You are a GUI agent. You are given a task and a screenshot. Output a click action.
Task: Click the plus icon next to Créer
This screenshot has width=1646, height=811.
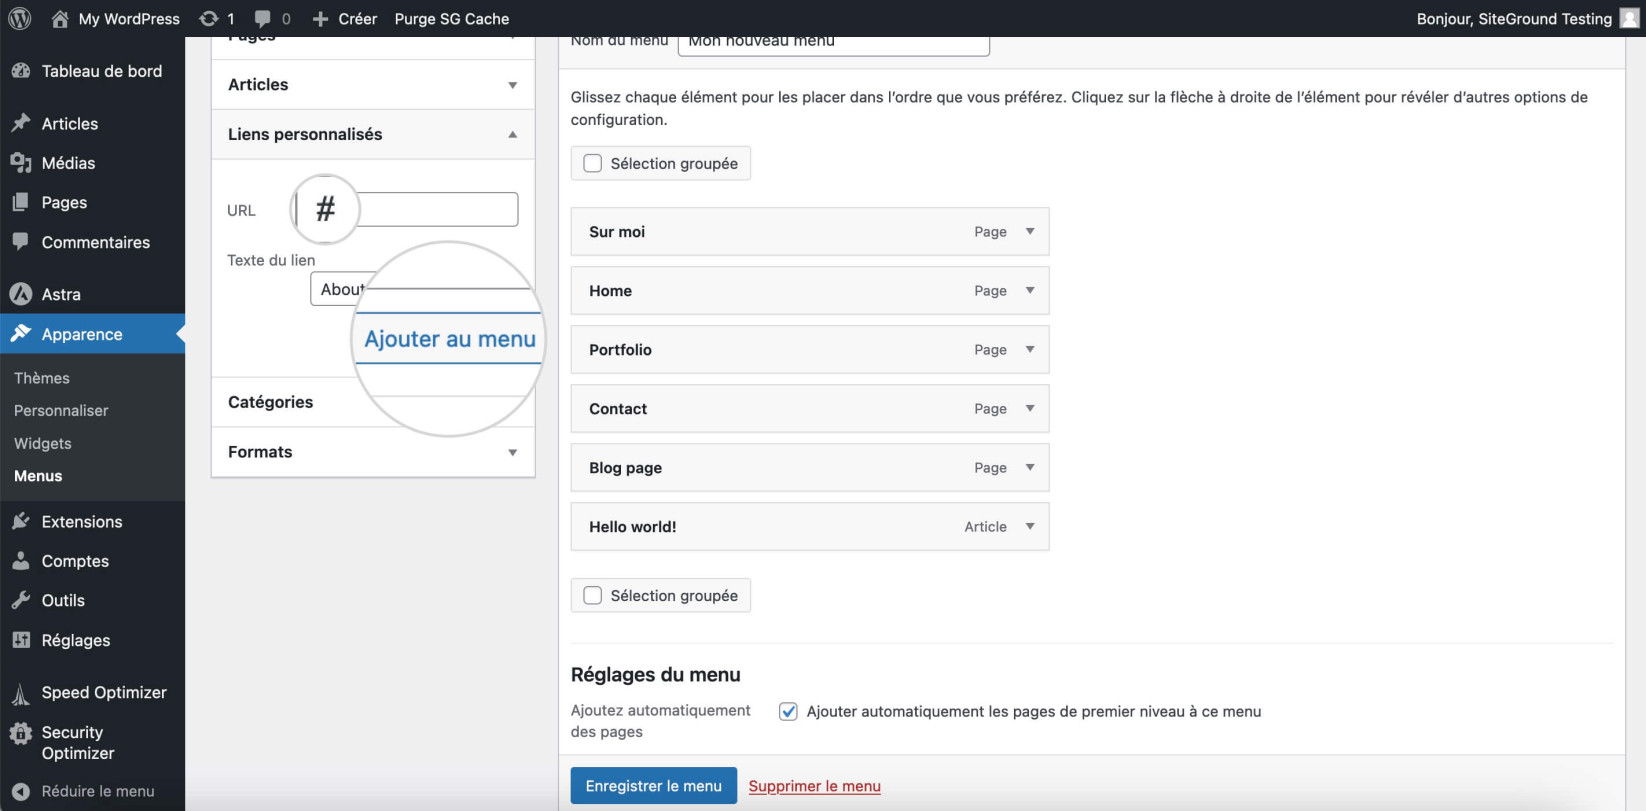click(x=320, y=19)
